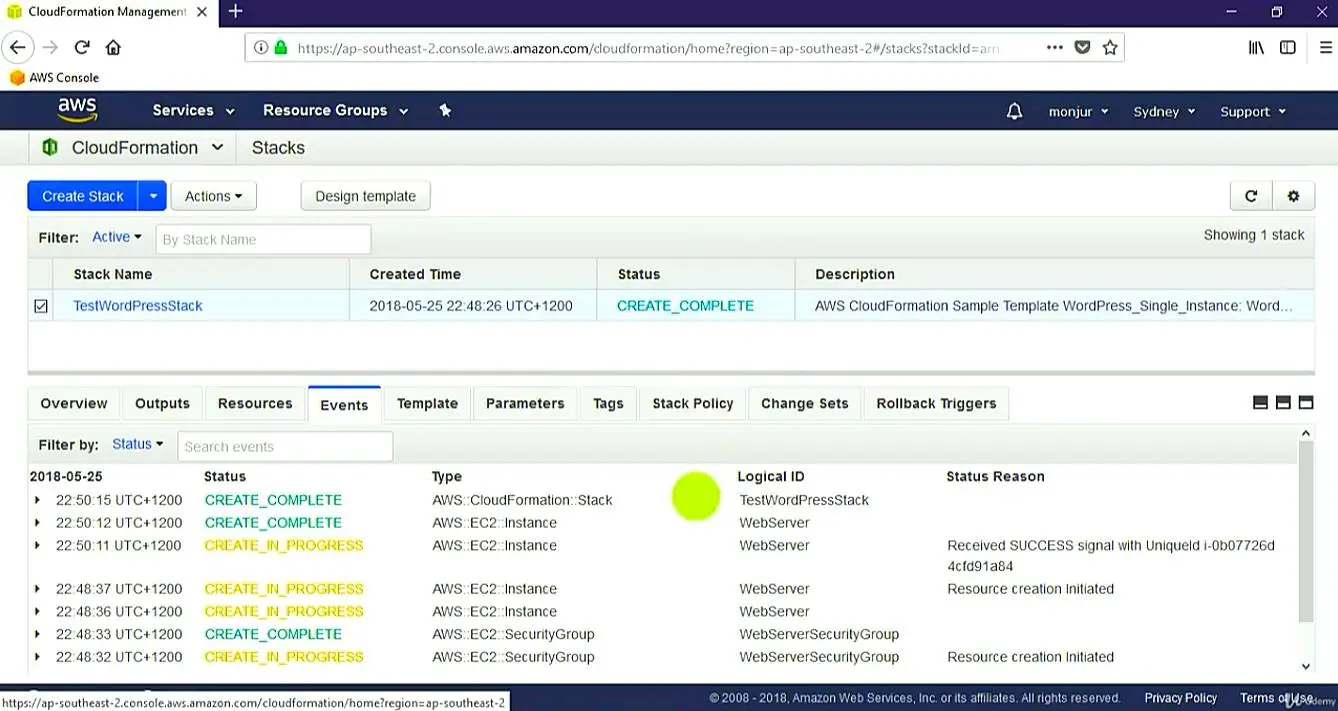
Task: Expand the 22:48:32 event row
Action: tap(38, 657)
